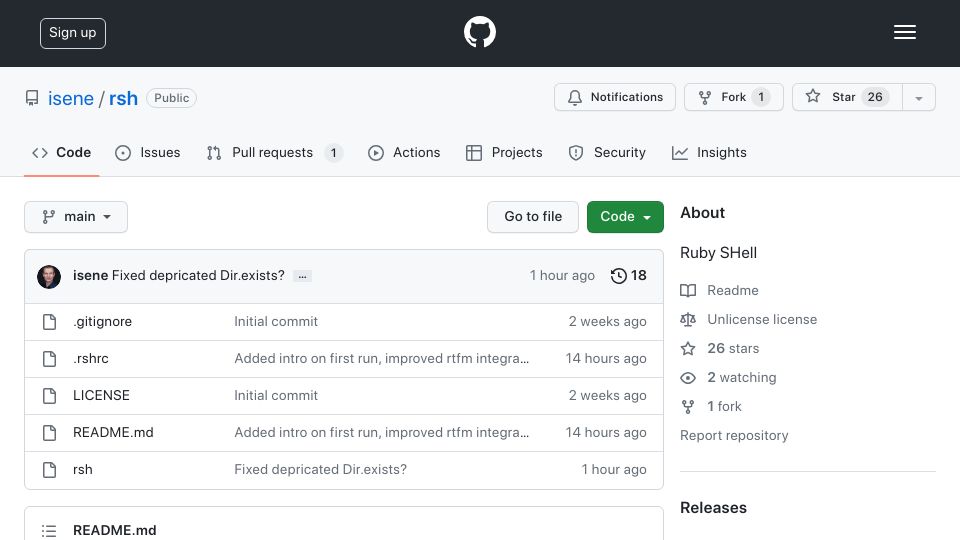960x540 pixels.
Task: Open the green Code dropdown
Action: 625,217
